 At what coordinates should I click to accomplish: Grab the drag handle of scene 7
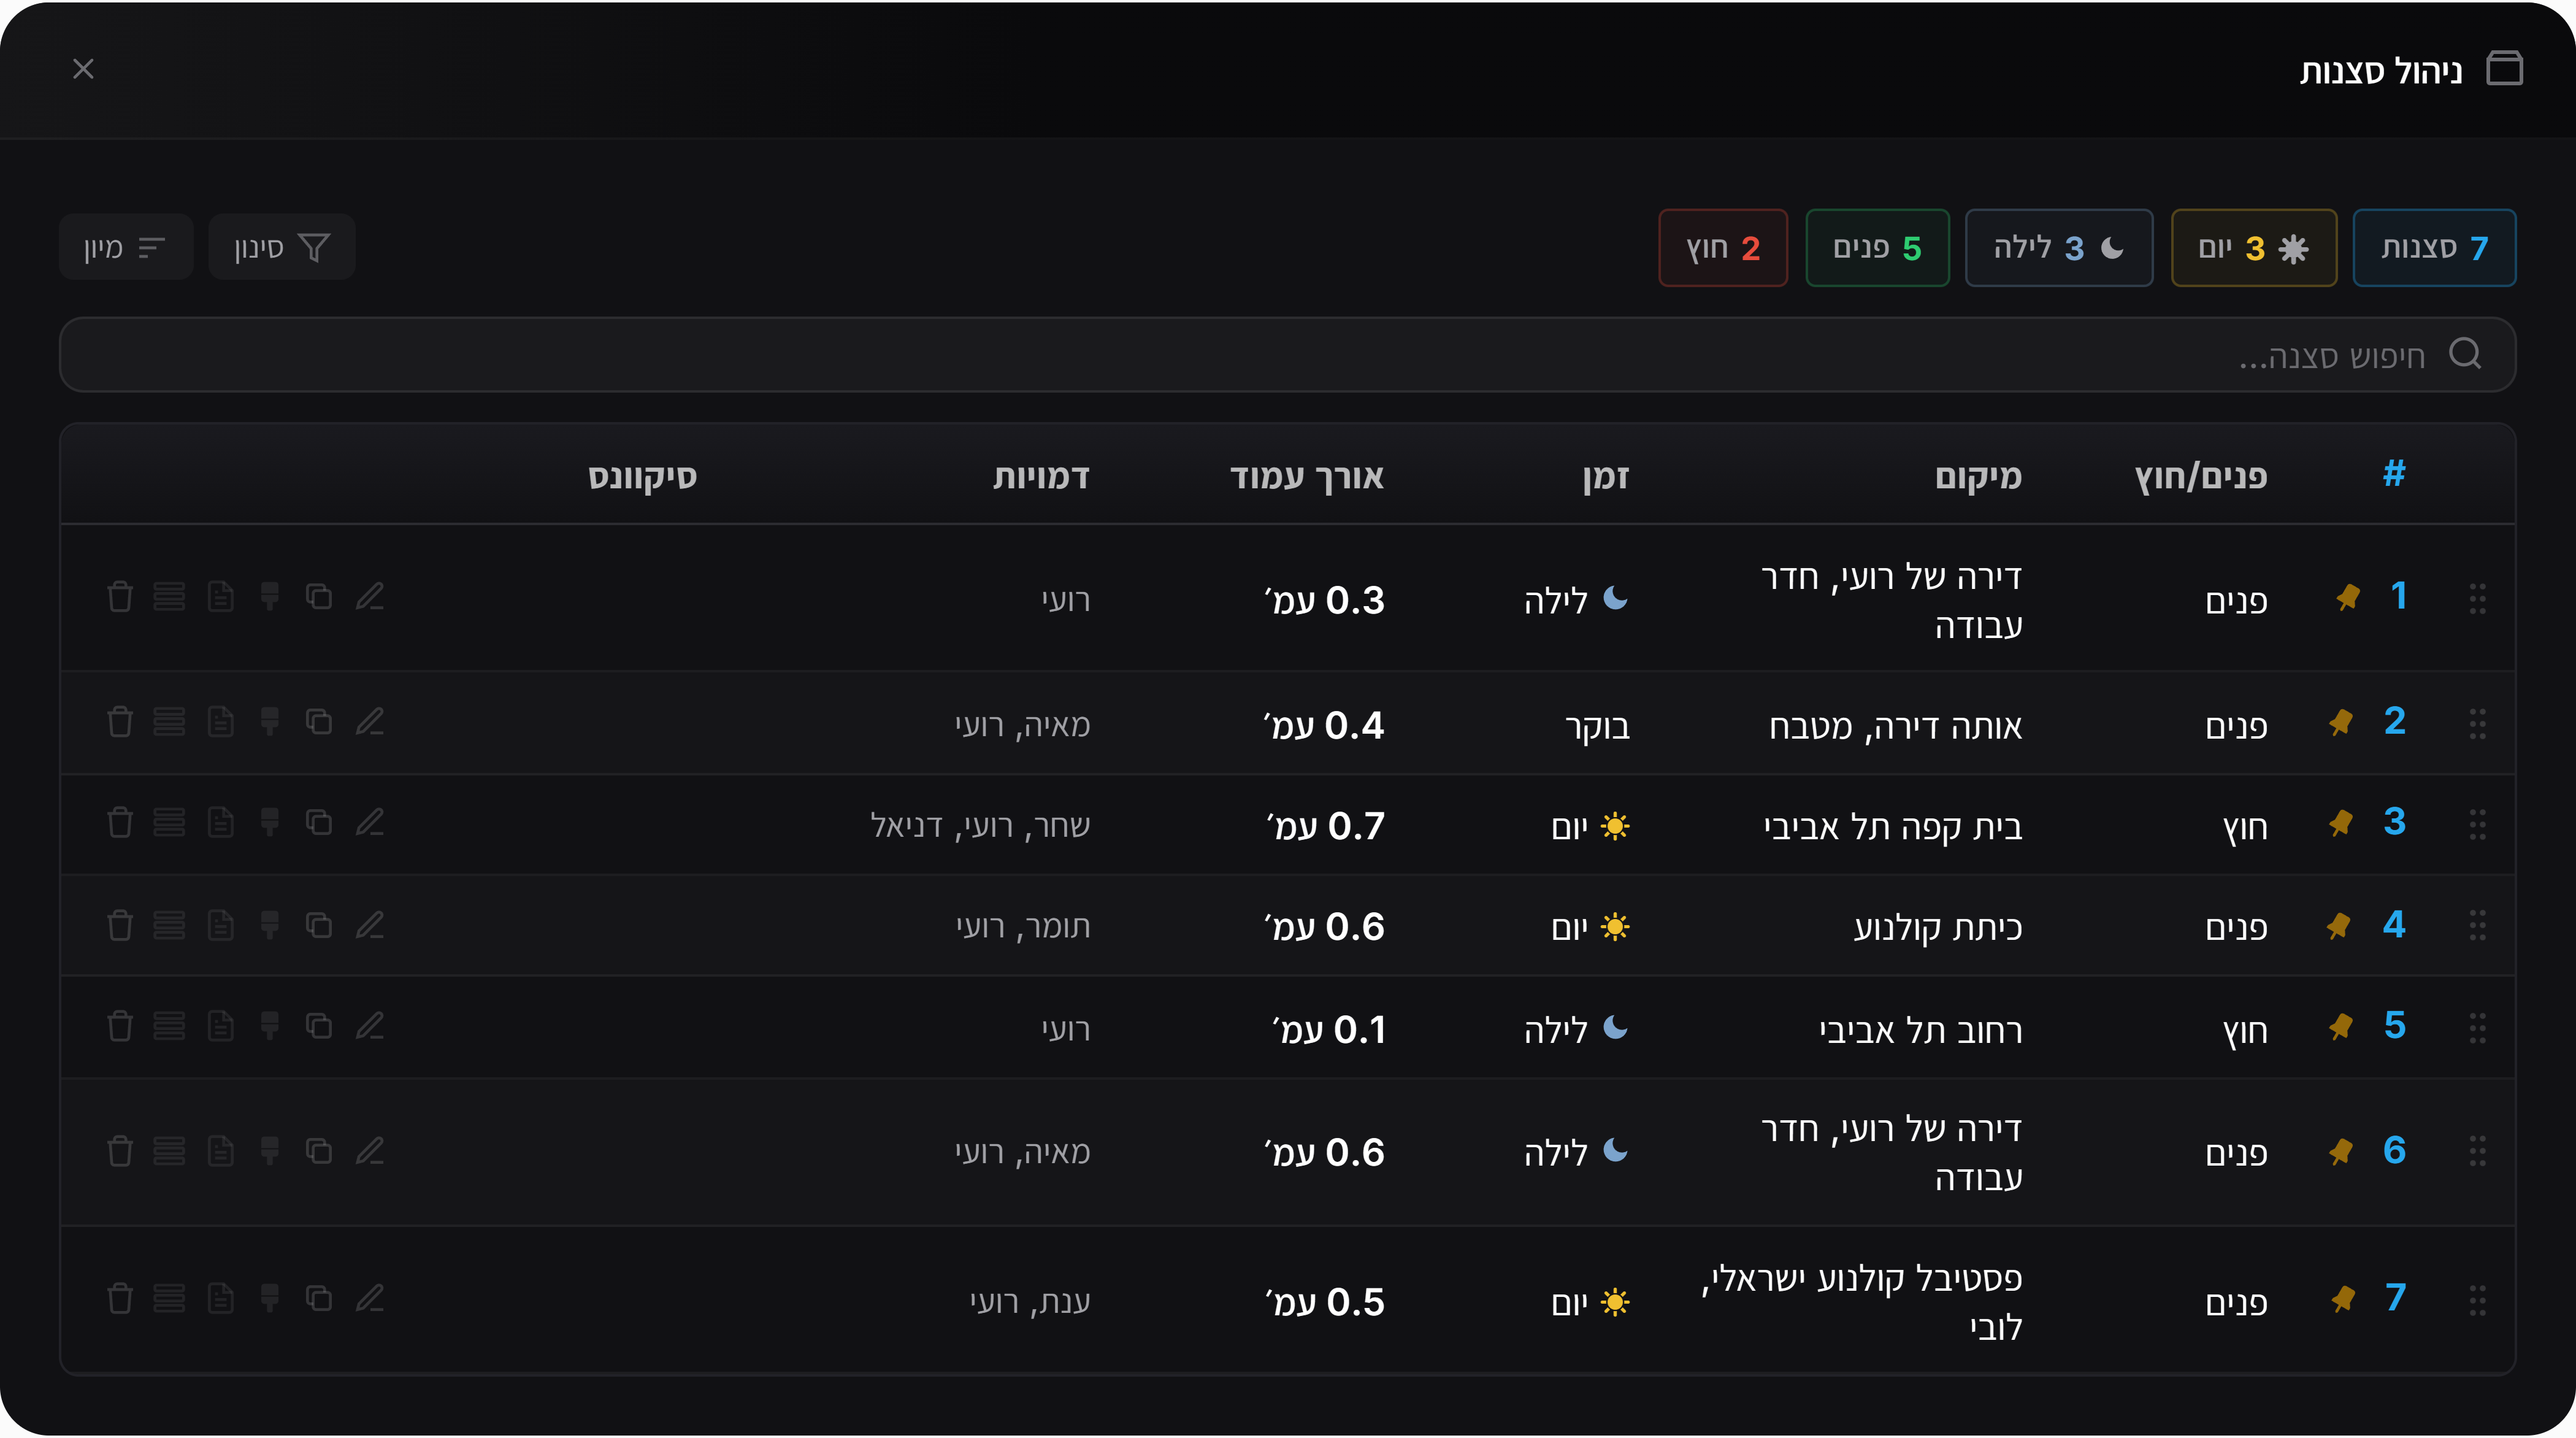pyautogui.click(x=2477, y=1300)
